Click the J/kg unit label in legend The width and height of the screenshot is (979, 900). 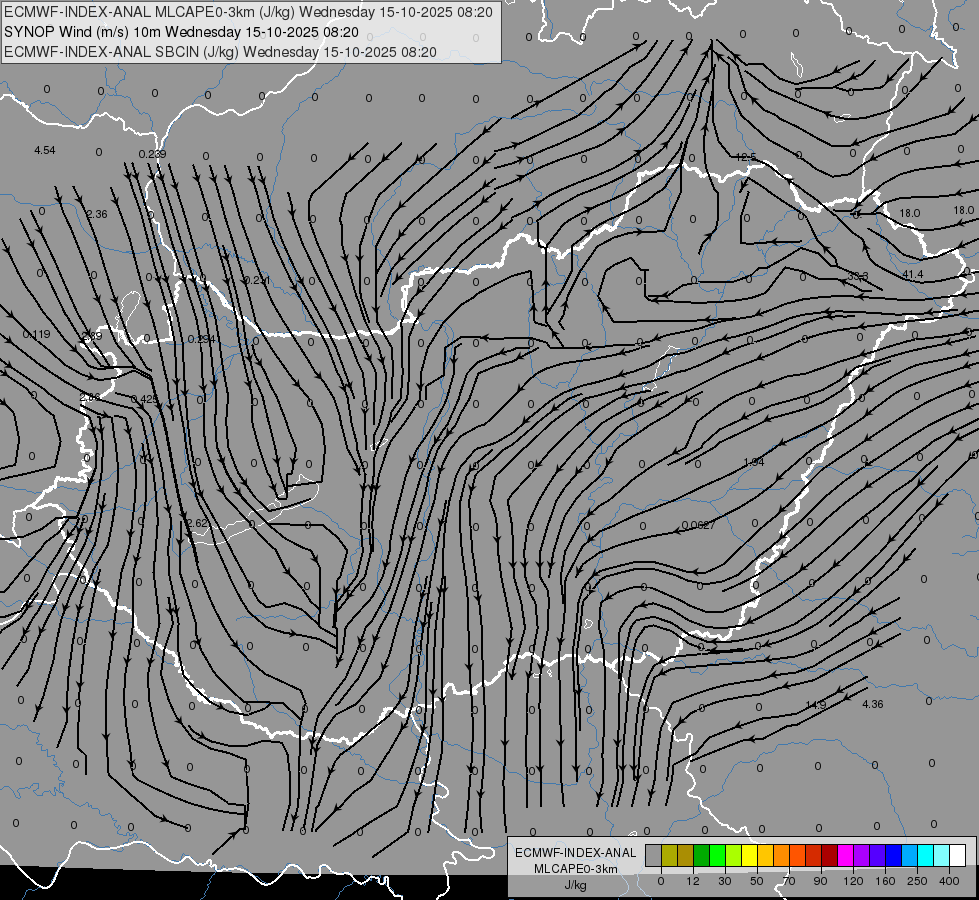(575, 885)
